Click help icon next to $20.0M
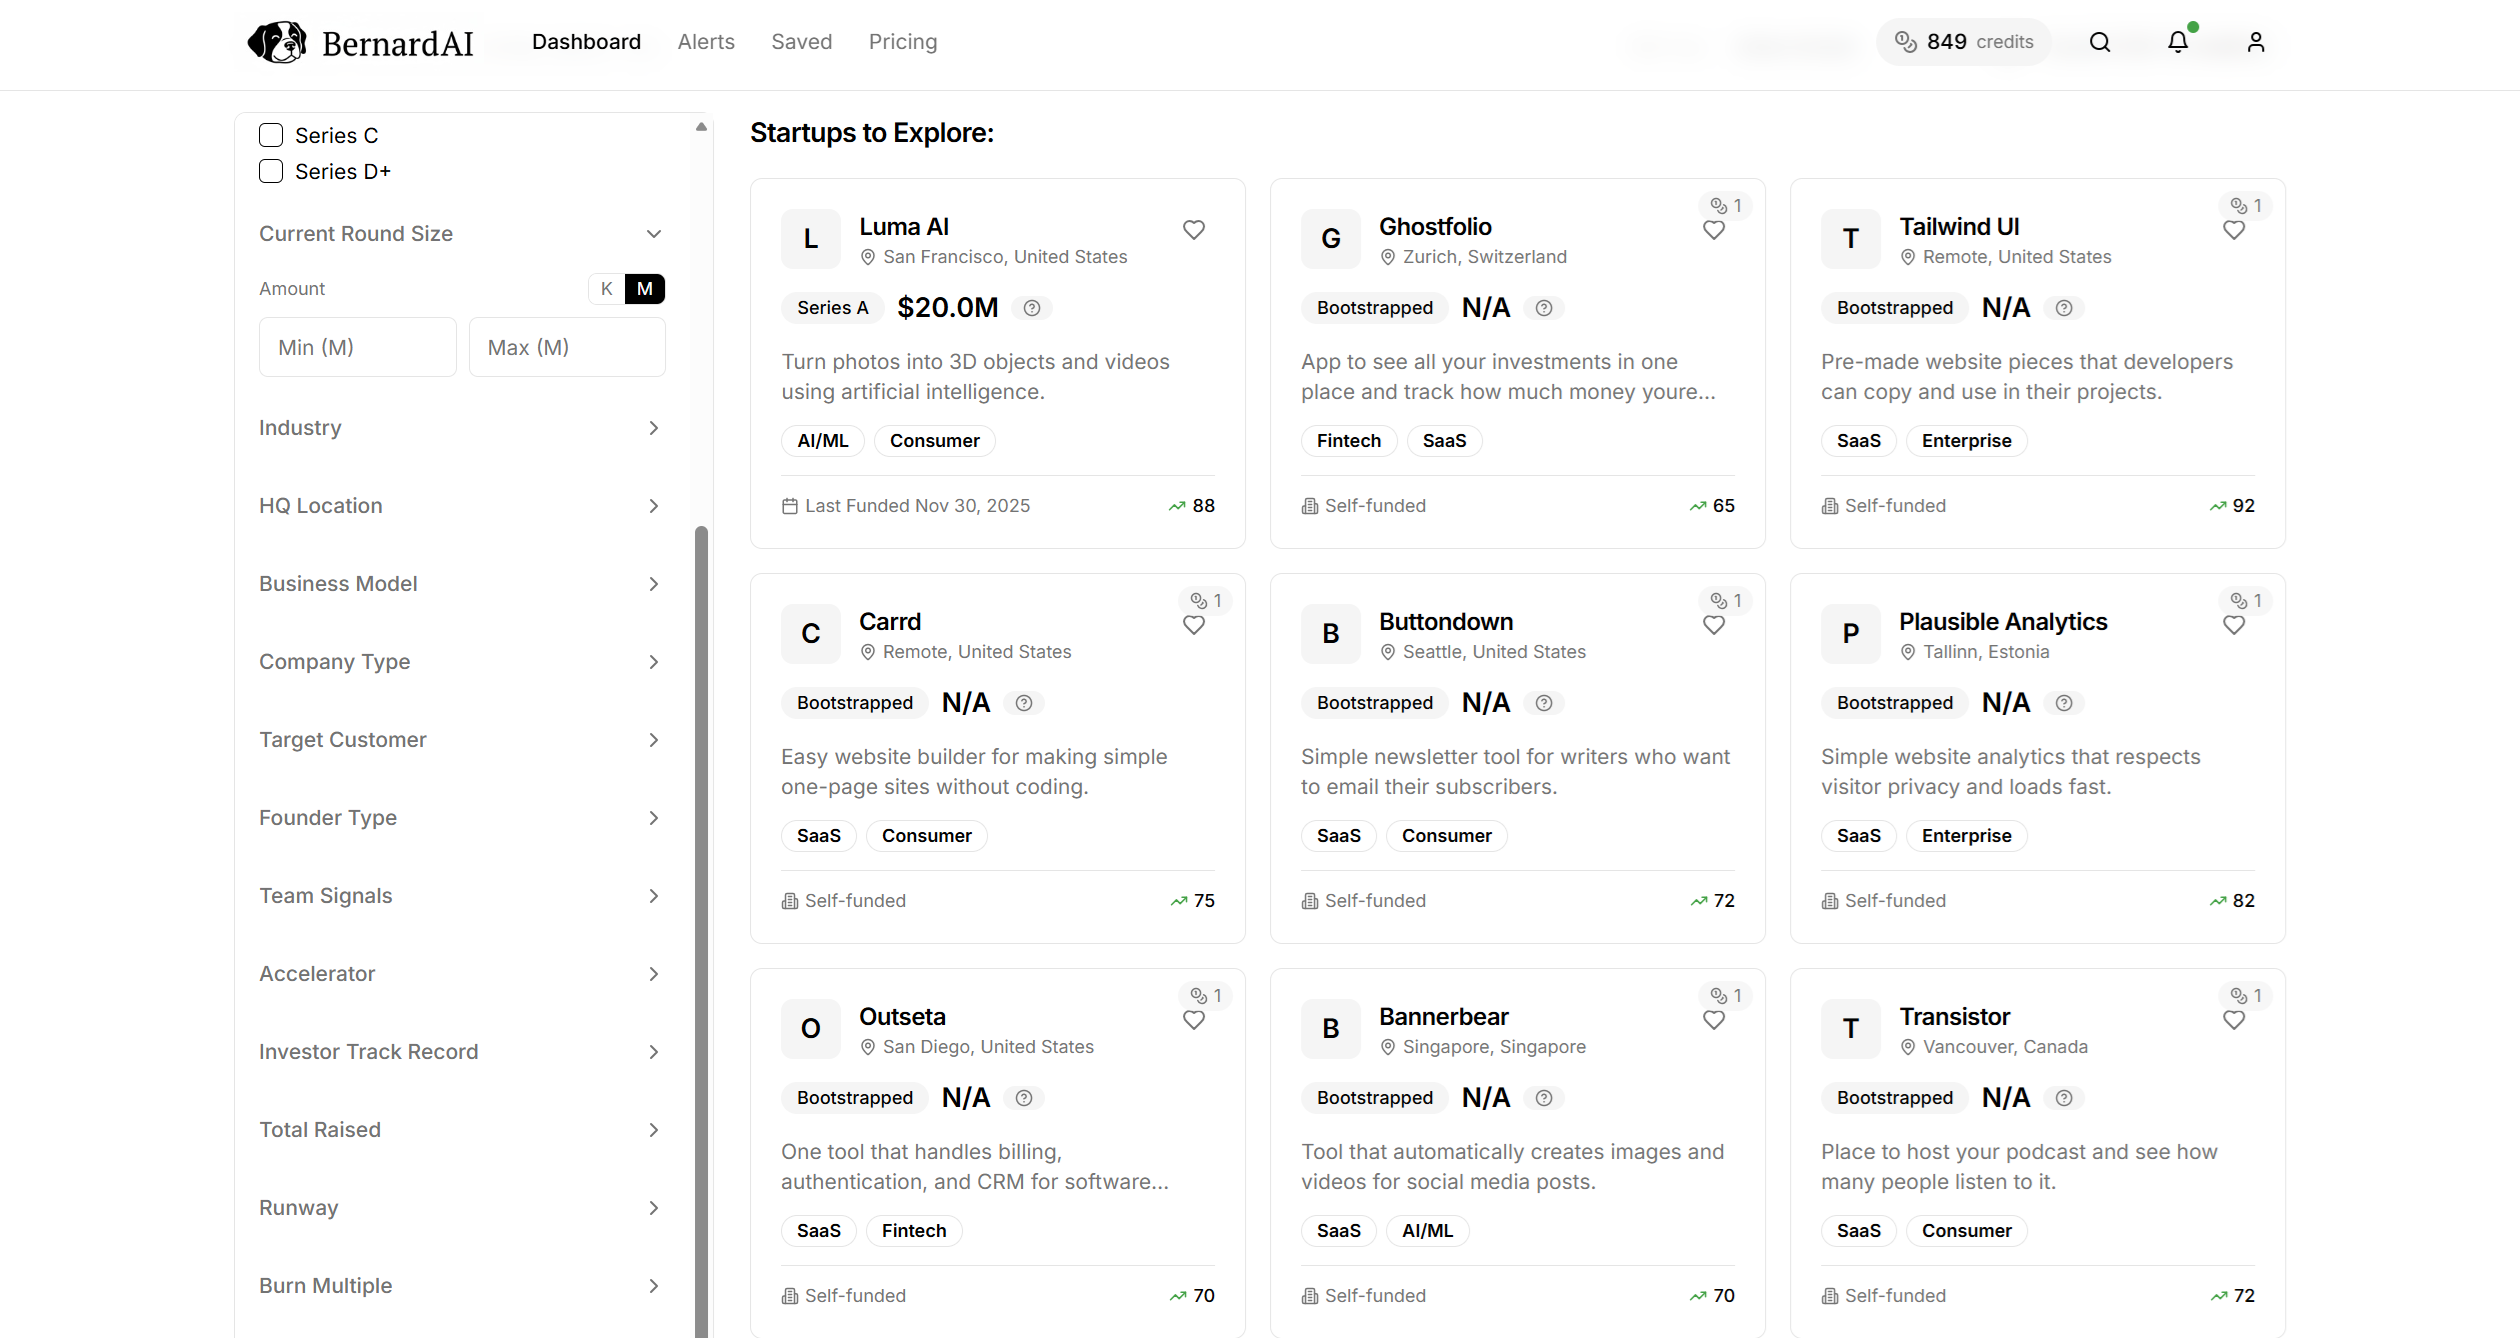 (x=1032, y=308)
